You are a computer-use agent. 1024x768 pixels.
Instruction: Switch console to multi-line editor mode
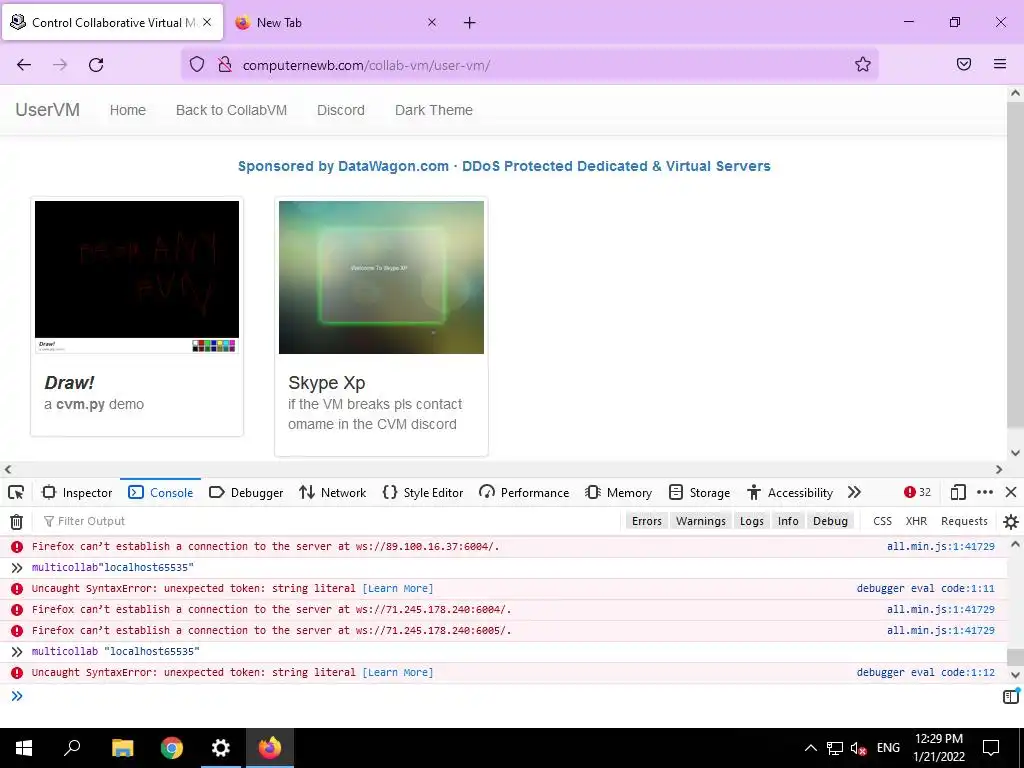(1010, 696)
